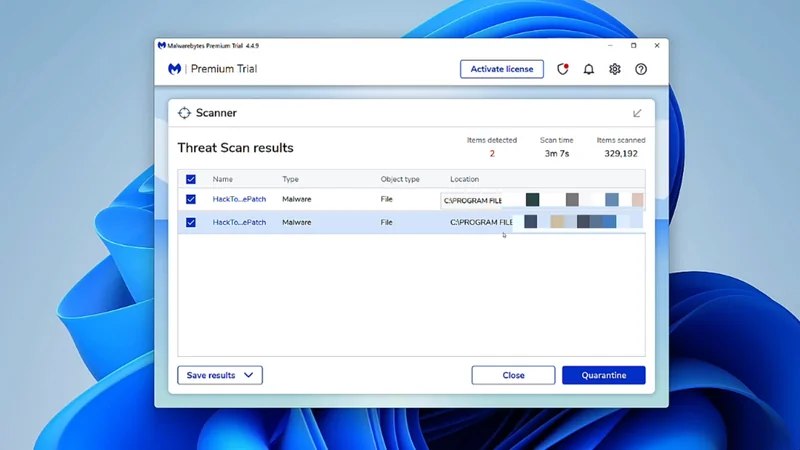Open the help question mark icon
This screenshot has height=450, width=800.
[x=641, y=69]
